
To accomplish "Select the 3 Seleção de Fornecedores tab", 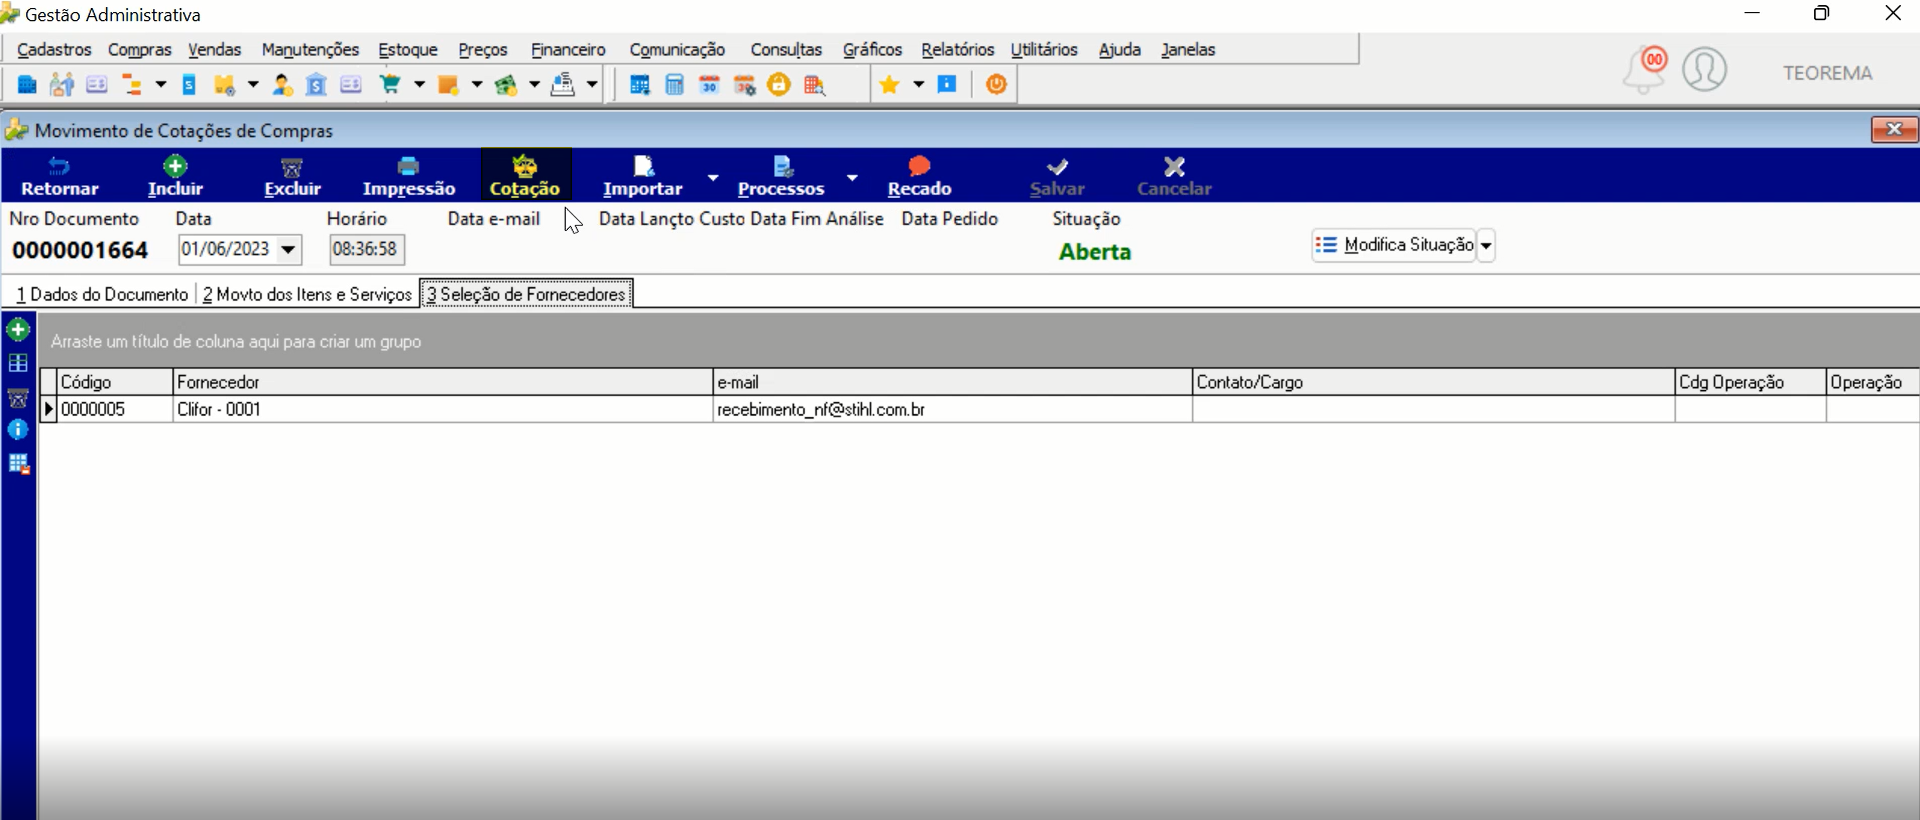I will coord(526,294).
